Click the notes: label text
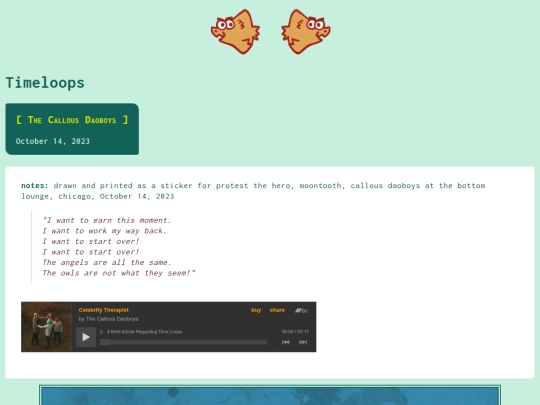540x405 pixels. [x=35, y=186]
